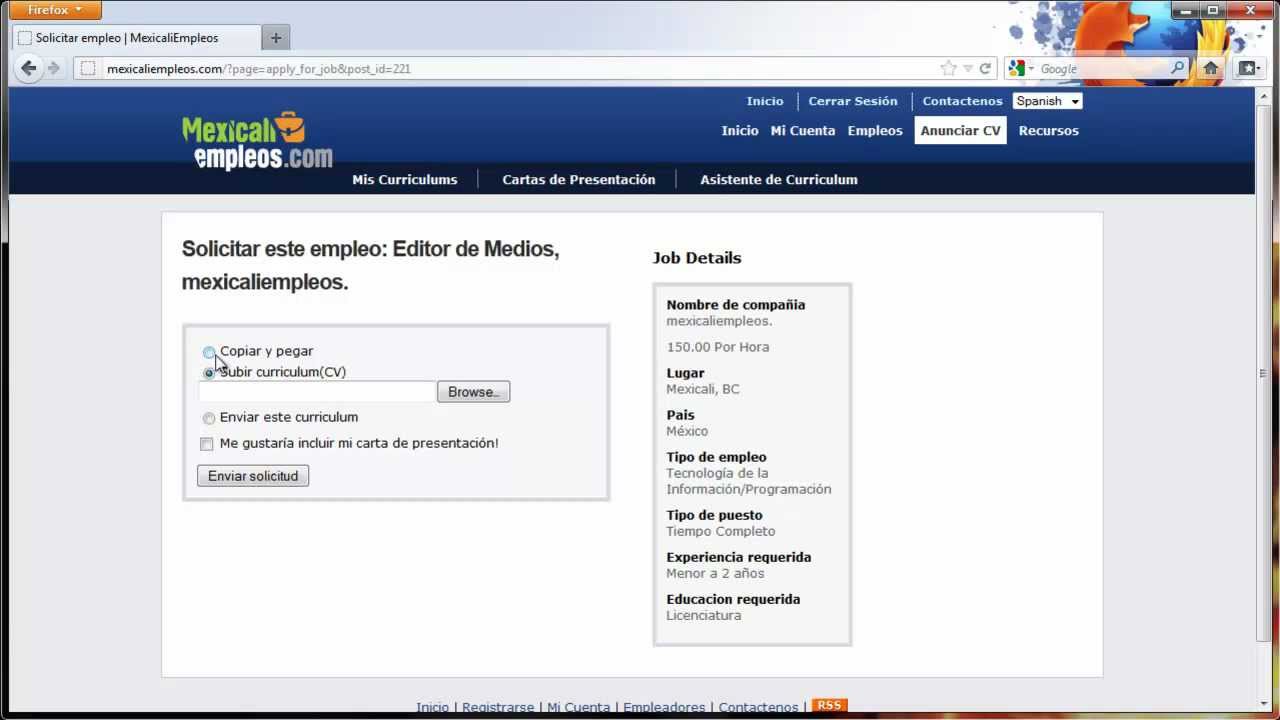1280x720 pixels.
Task: Click the reload page icon
Action: point(985,68)
